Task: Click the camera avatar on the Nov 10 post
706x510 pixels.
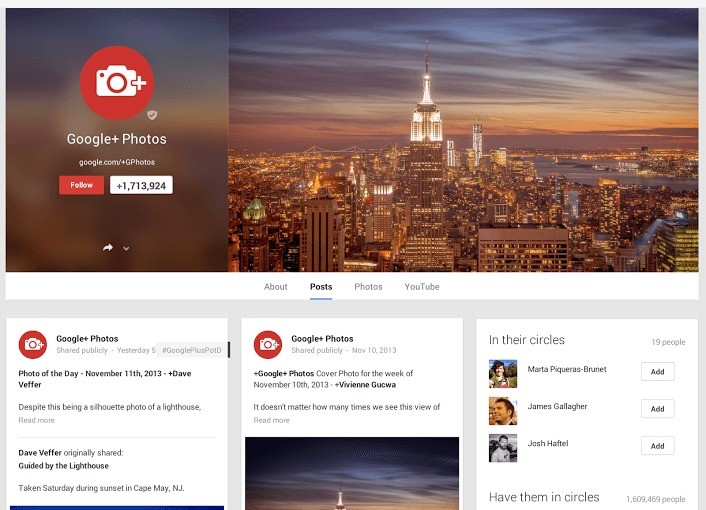Action: coord(268,344)
